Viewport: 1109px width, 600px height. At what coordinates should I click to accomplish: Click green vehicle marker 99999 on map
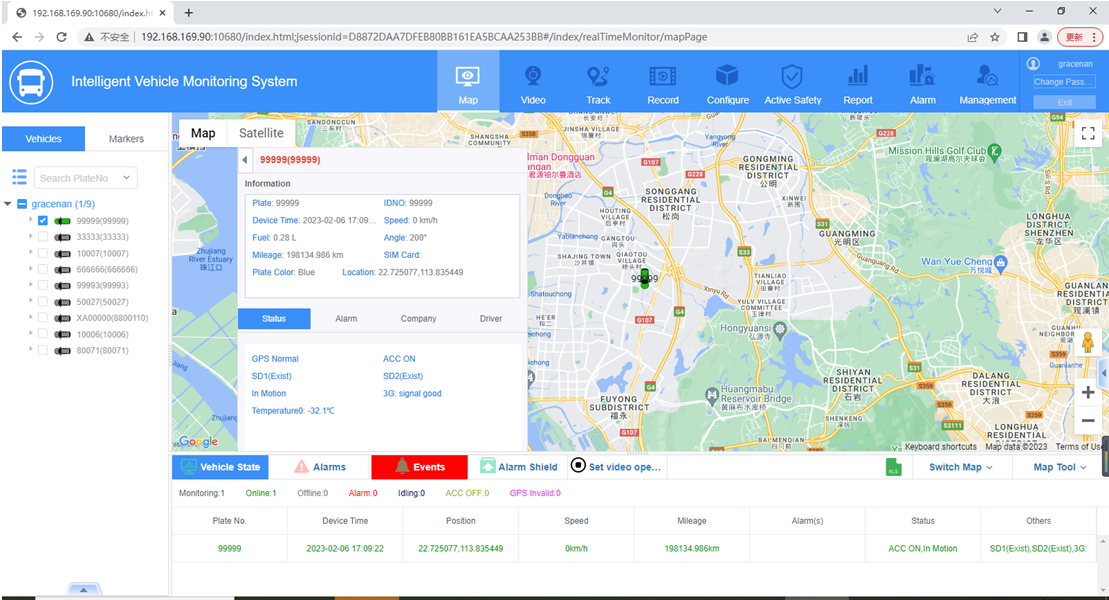644,277
